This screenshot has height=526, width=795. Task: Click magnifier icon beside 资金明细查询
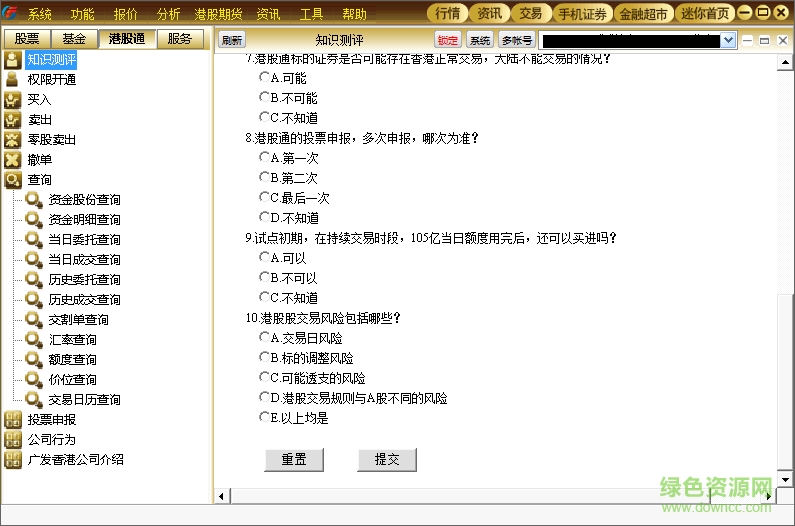(x=34, y=220)
